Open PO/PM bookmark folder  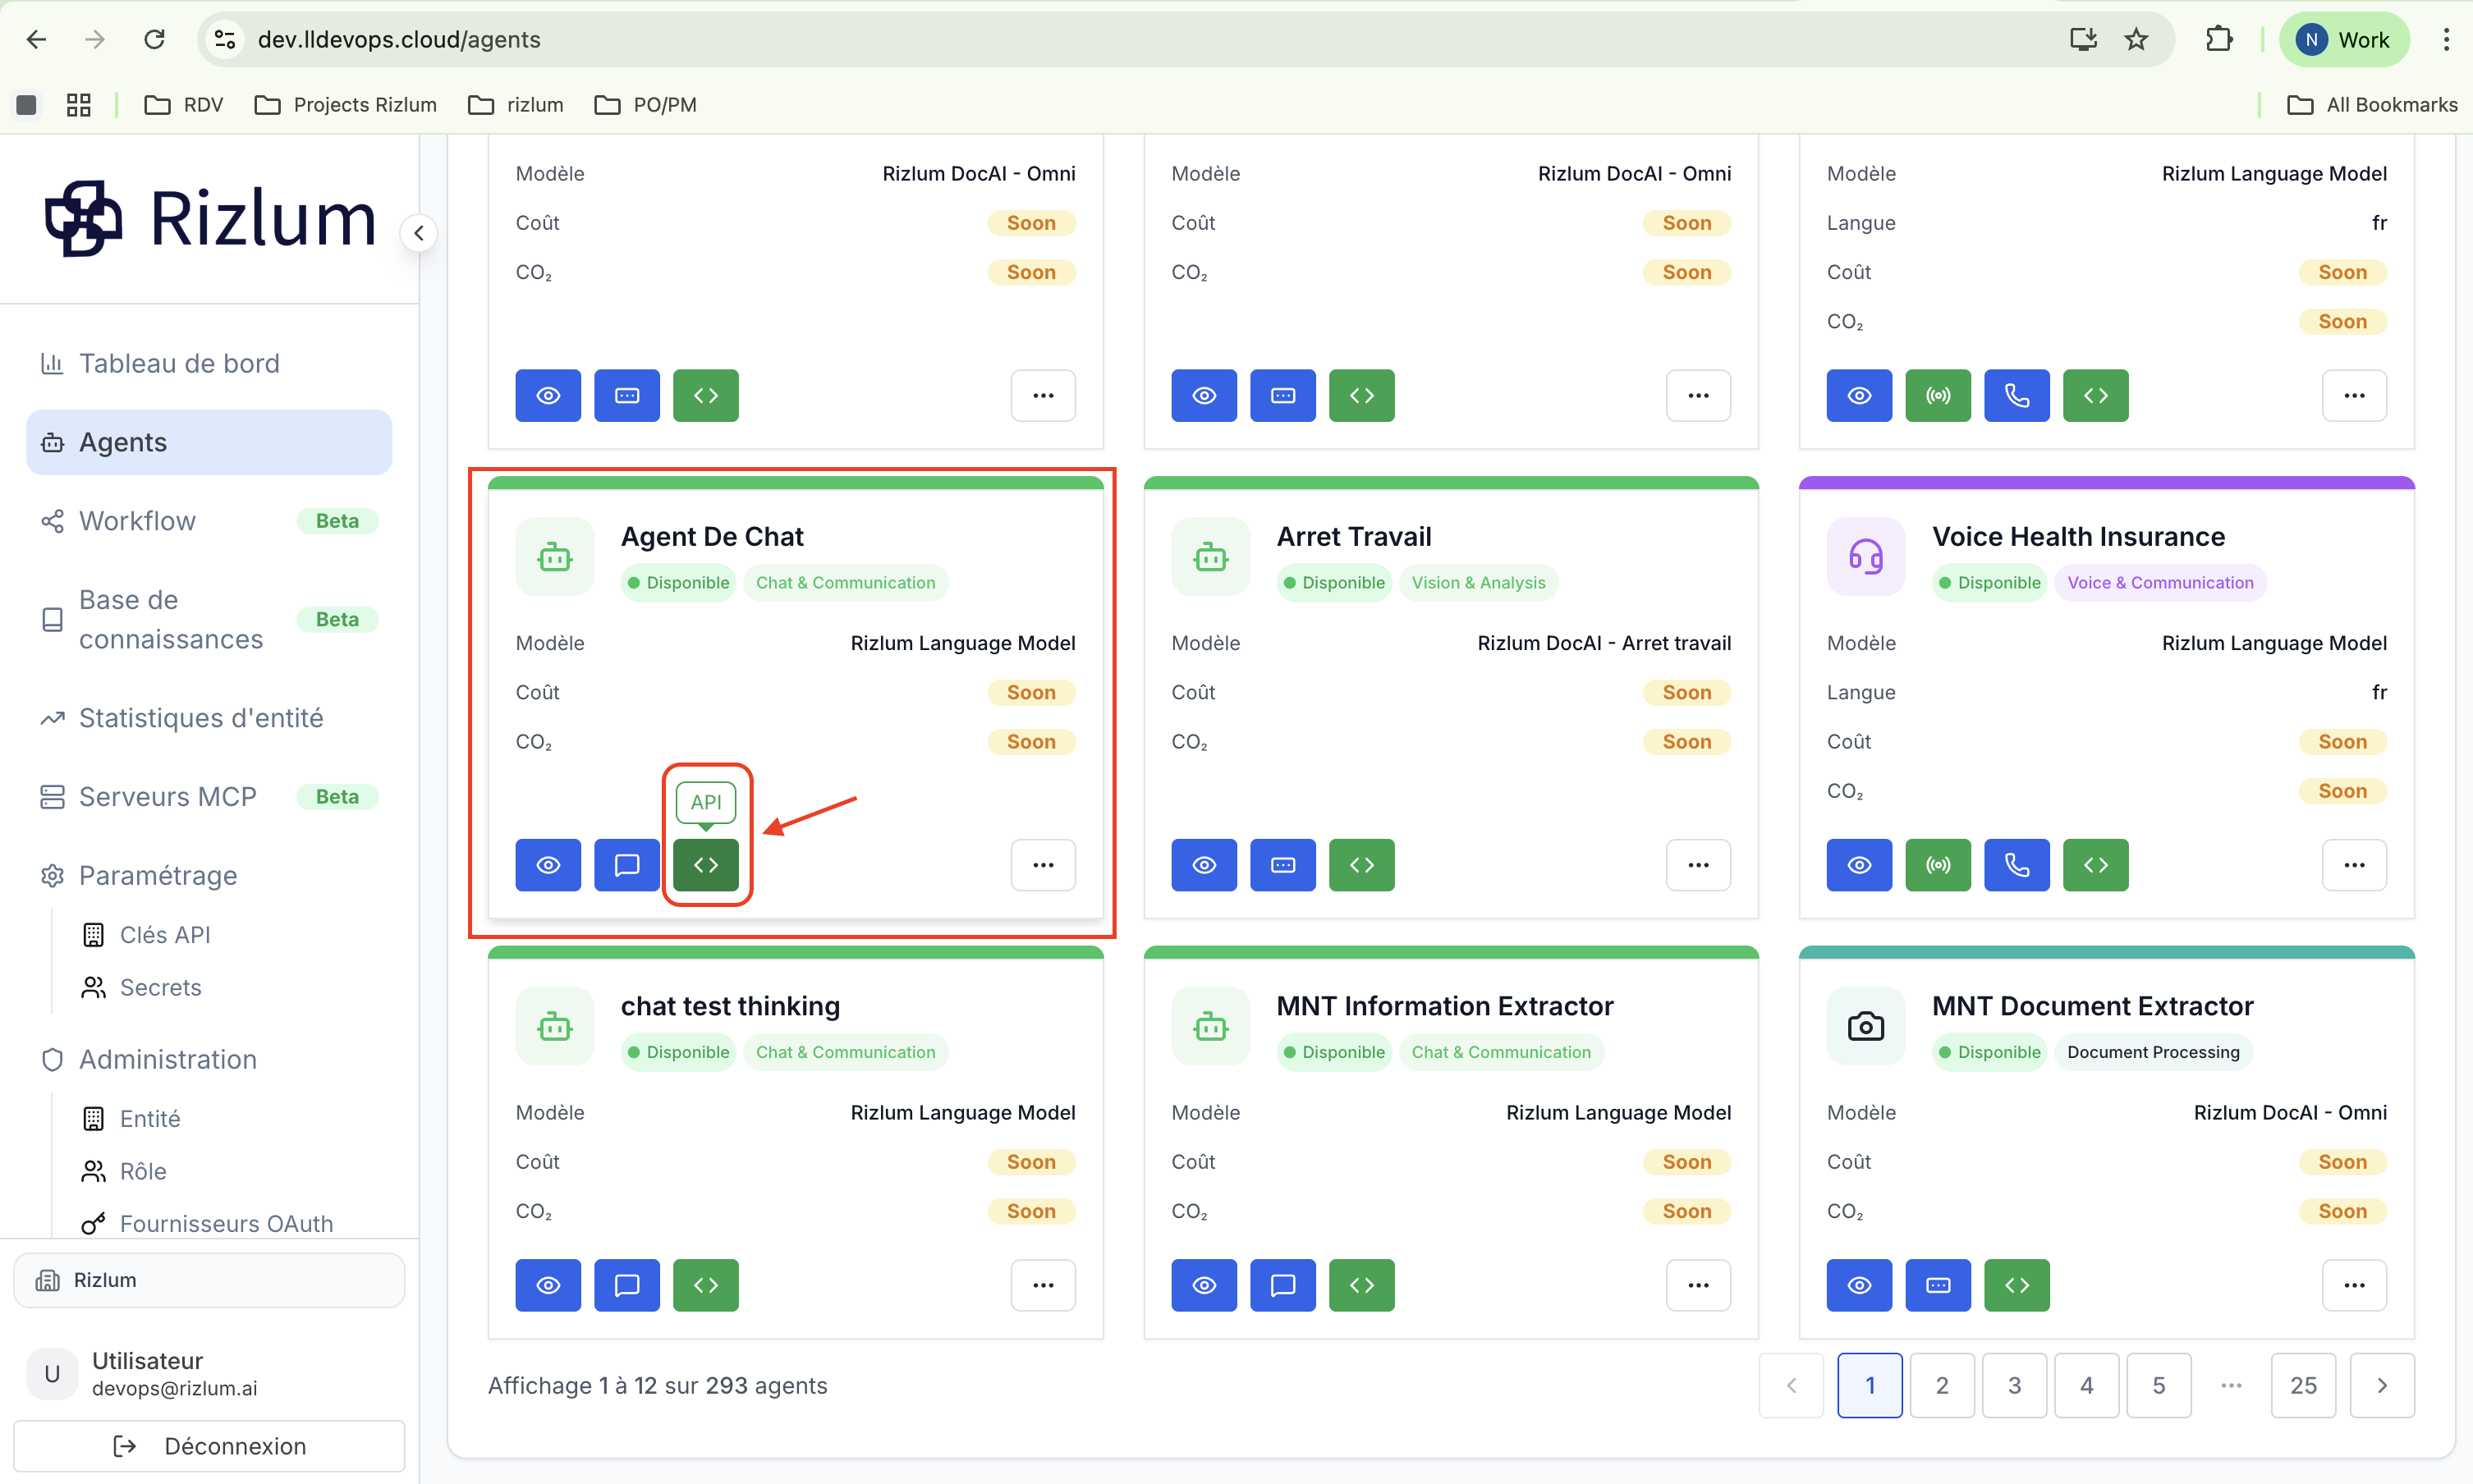[x=645, y=104]
